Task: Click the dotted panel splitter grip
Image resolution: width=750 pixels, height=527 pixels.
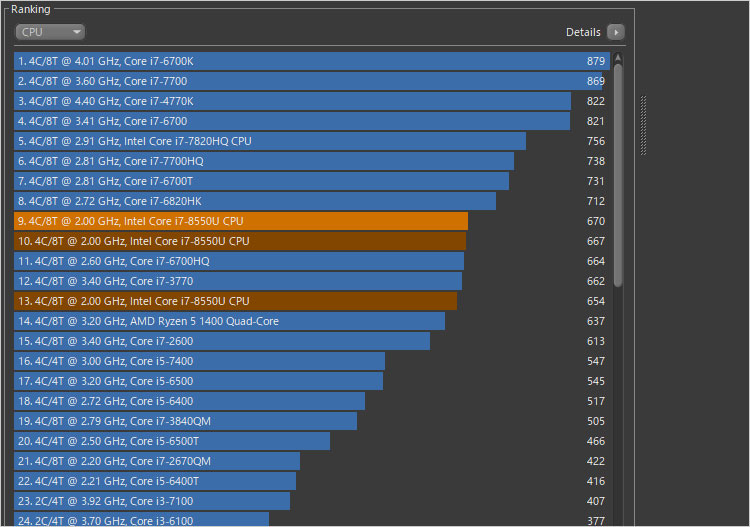Action: tap(643, 125)
